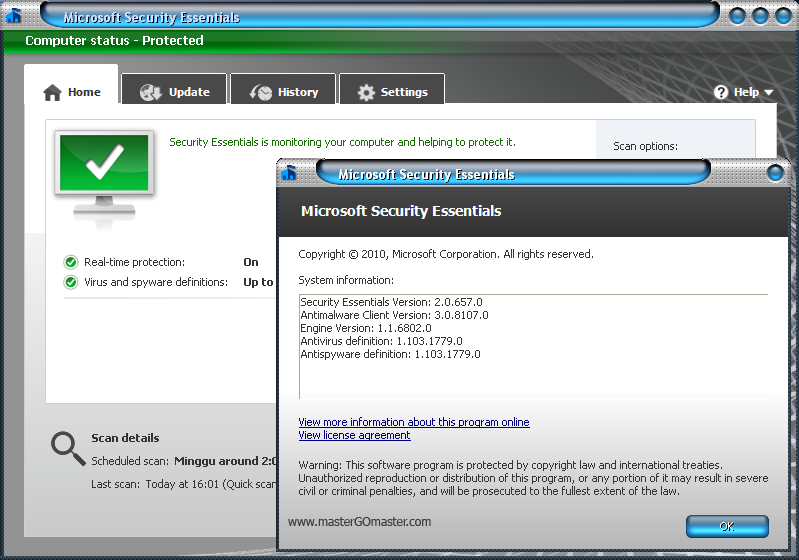Screen dimensions: 799x560
Task: Click the copyright warning paragraph
Action: 533,478
